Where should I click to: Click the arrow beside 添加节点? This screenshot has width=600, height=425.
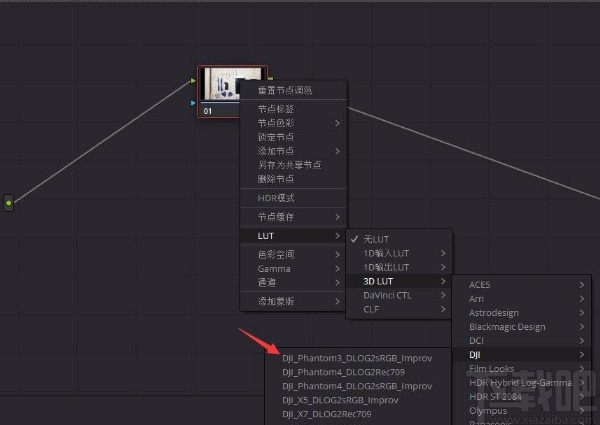337,151
